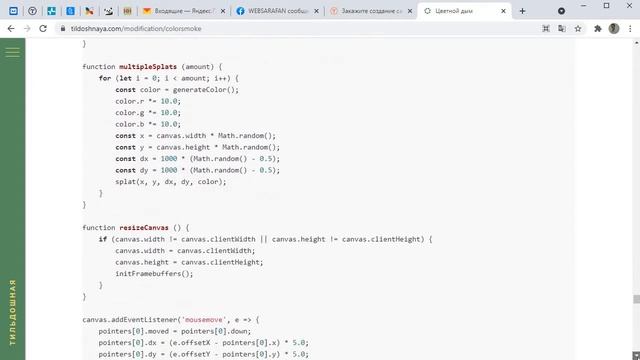Open a new browser tab
640x360 pixels.
click(522, 11)
